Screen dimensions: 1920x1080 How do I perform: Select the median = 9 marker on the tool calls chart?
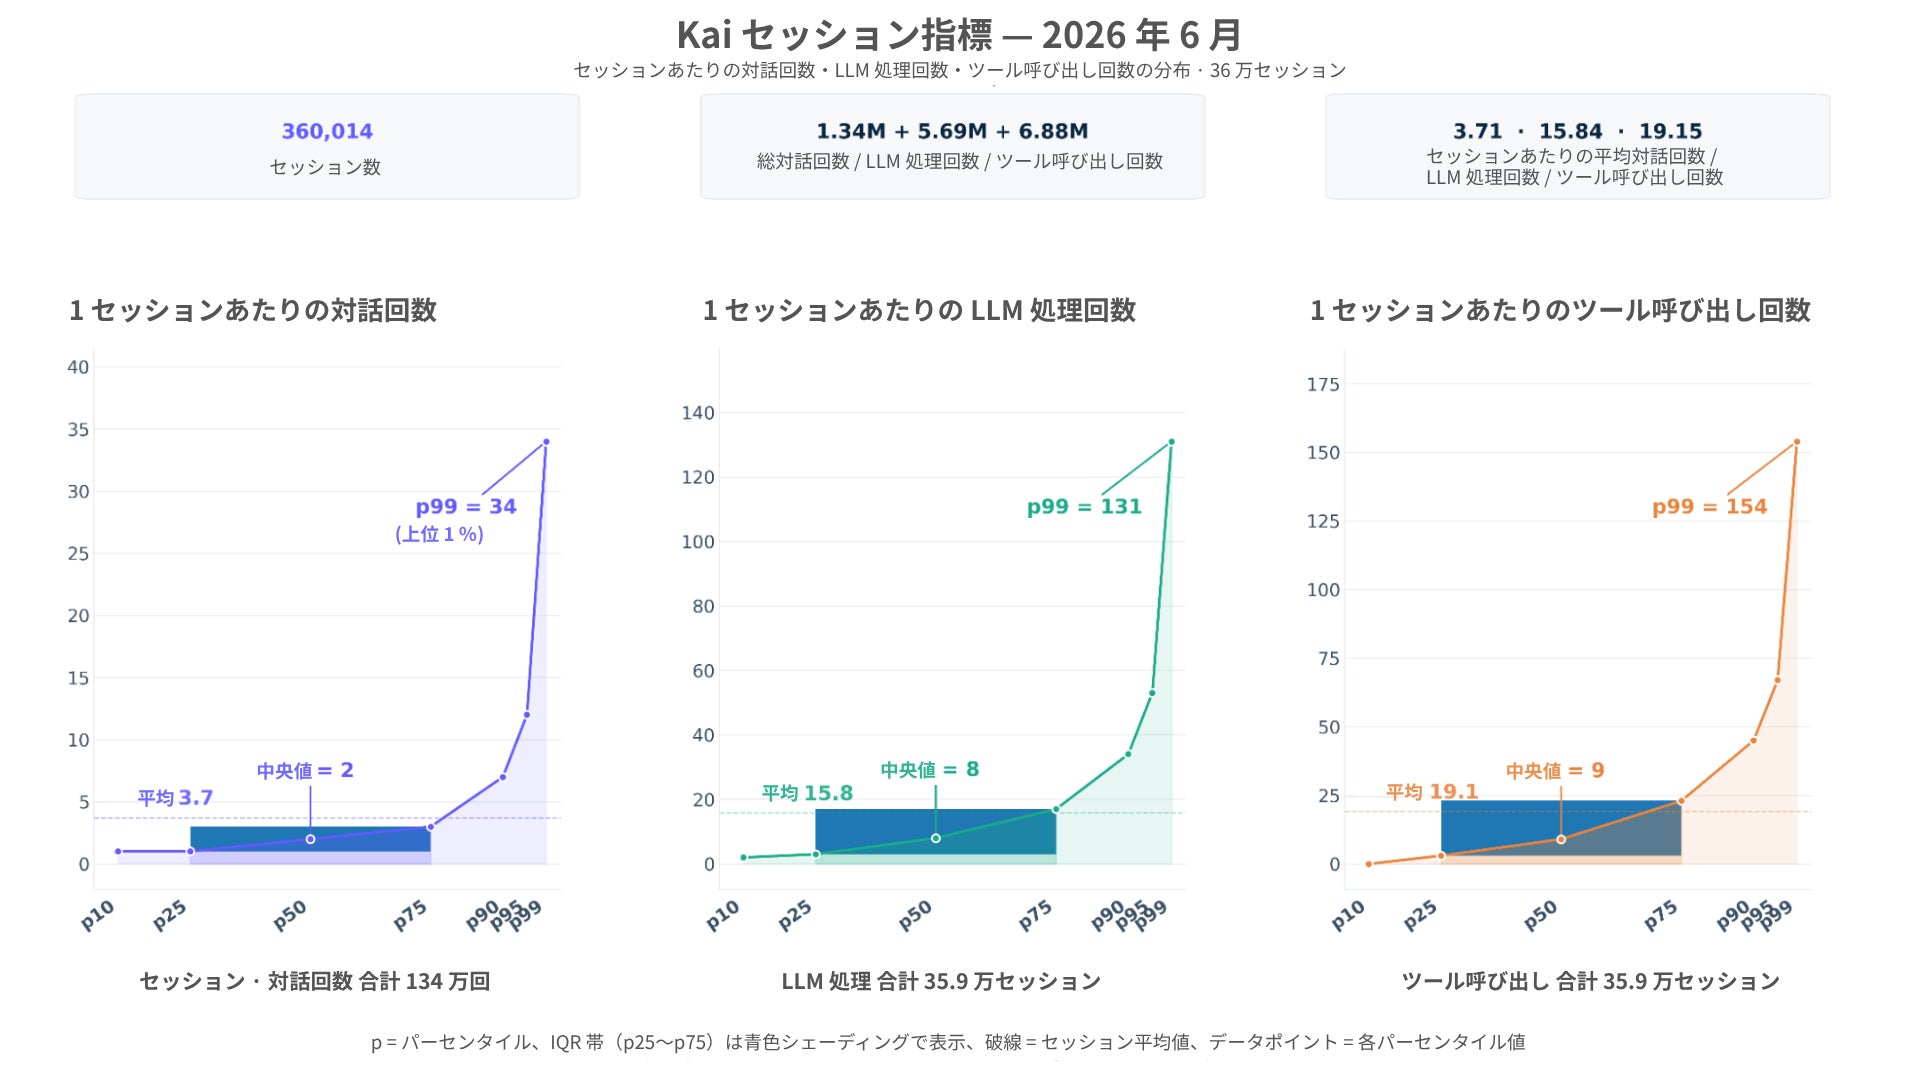(x=1561, y=839)
